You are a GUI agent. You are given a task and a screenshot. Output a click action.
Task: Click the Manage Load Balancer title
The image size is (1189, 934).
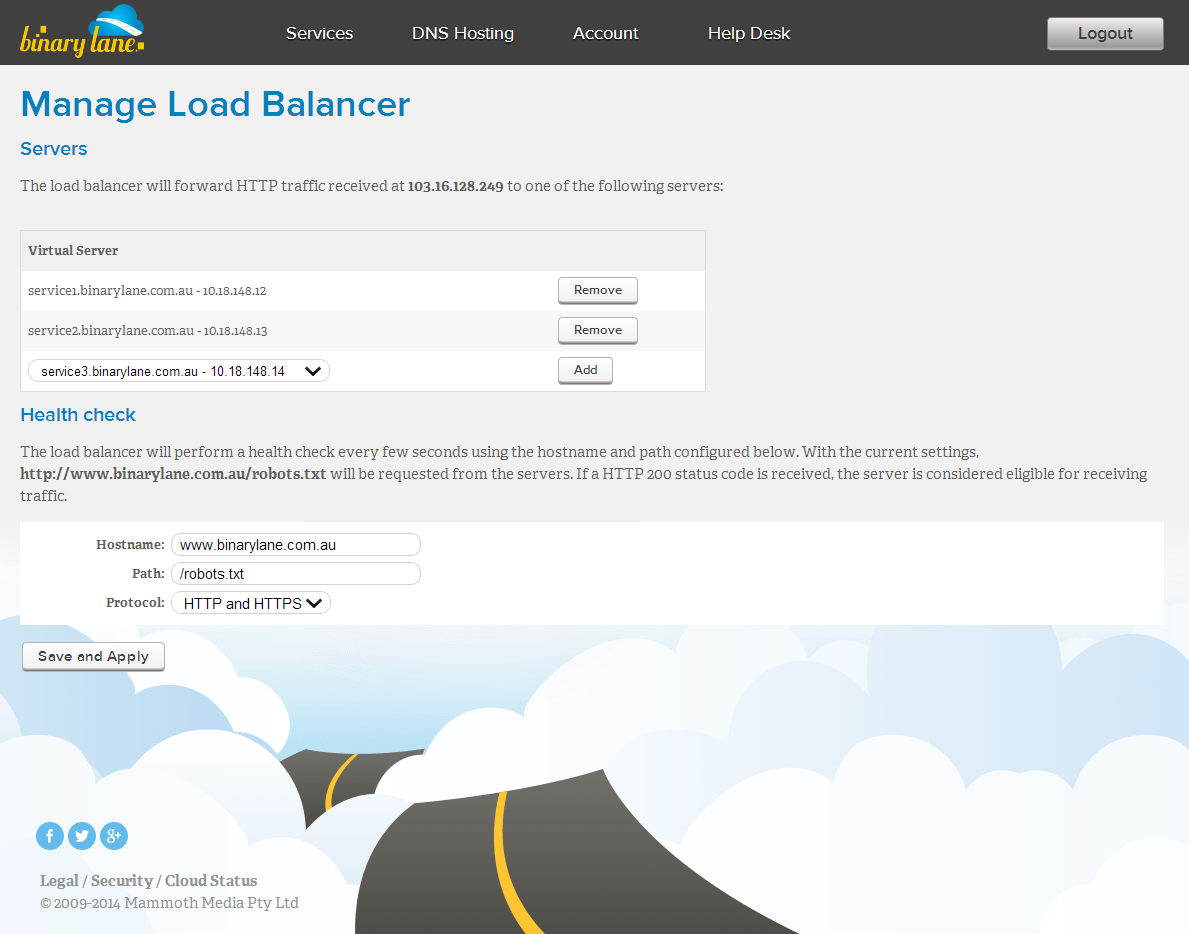(215, 104)
